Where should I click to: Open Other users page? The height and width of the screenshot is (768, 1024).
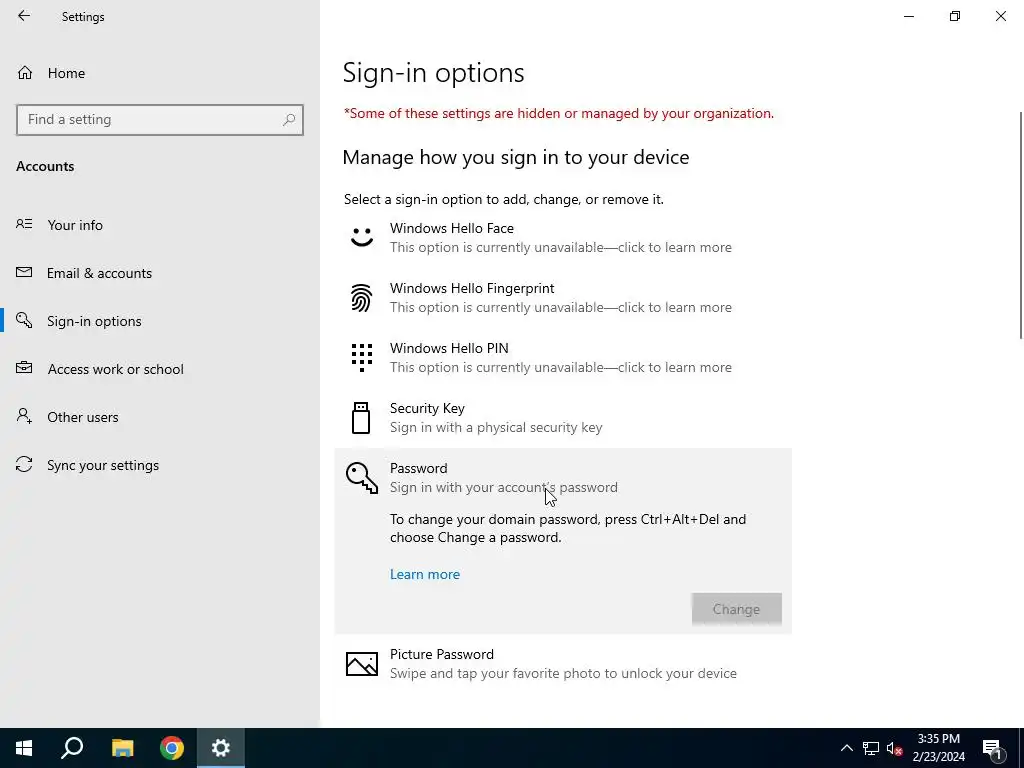click(x=159, y=417)
